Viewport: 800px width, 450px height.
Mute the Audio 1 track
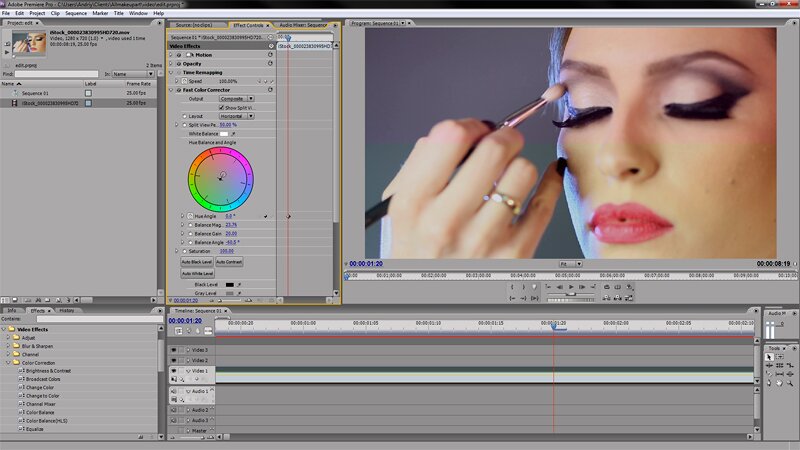[x=173, y=391]
